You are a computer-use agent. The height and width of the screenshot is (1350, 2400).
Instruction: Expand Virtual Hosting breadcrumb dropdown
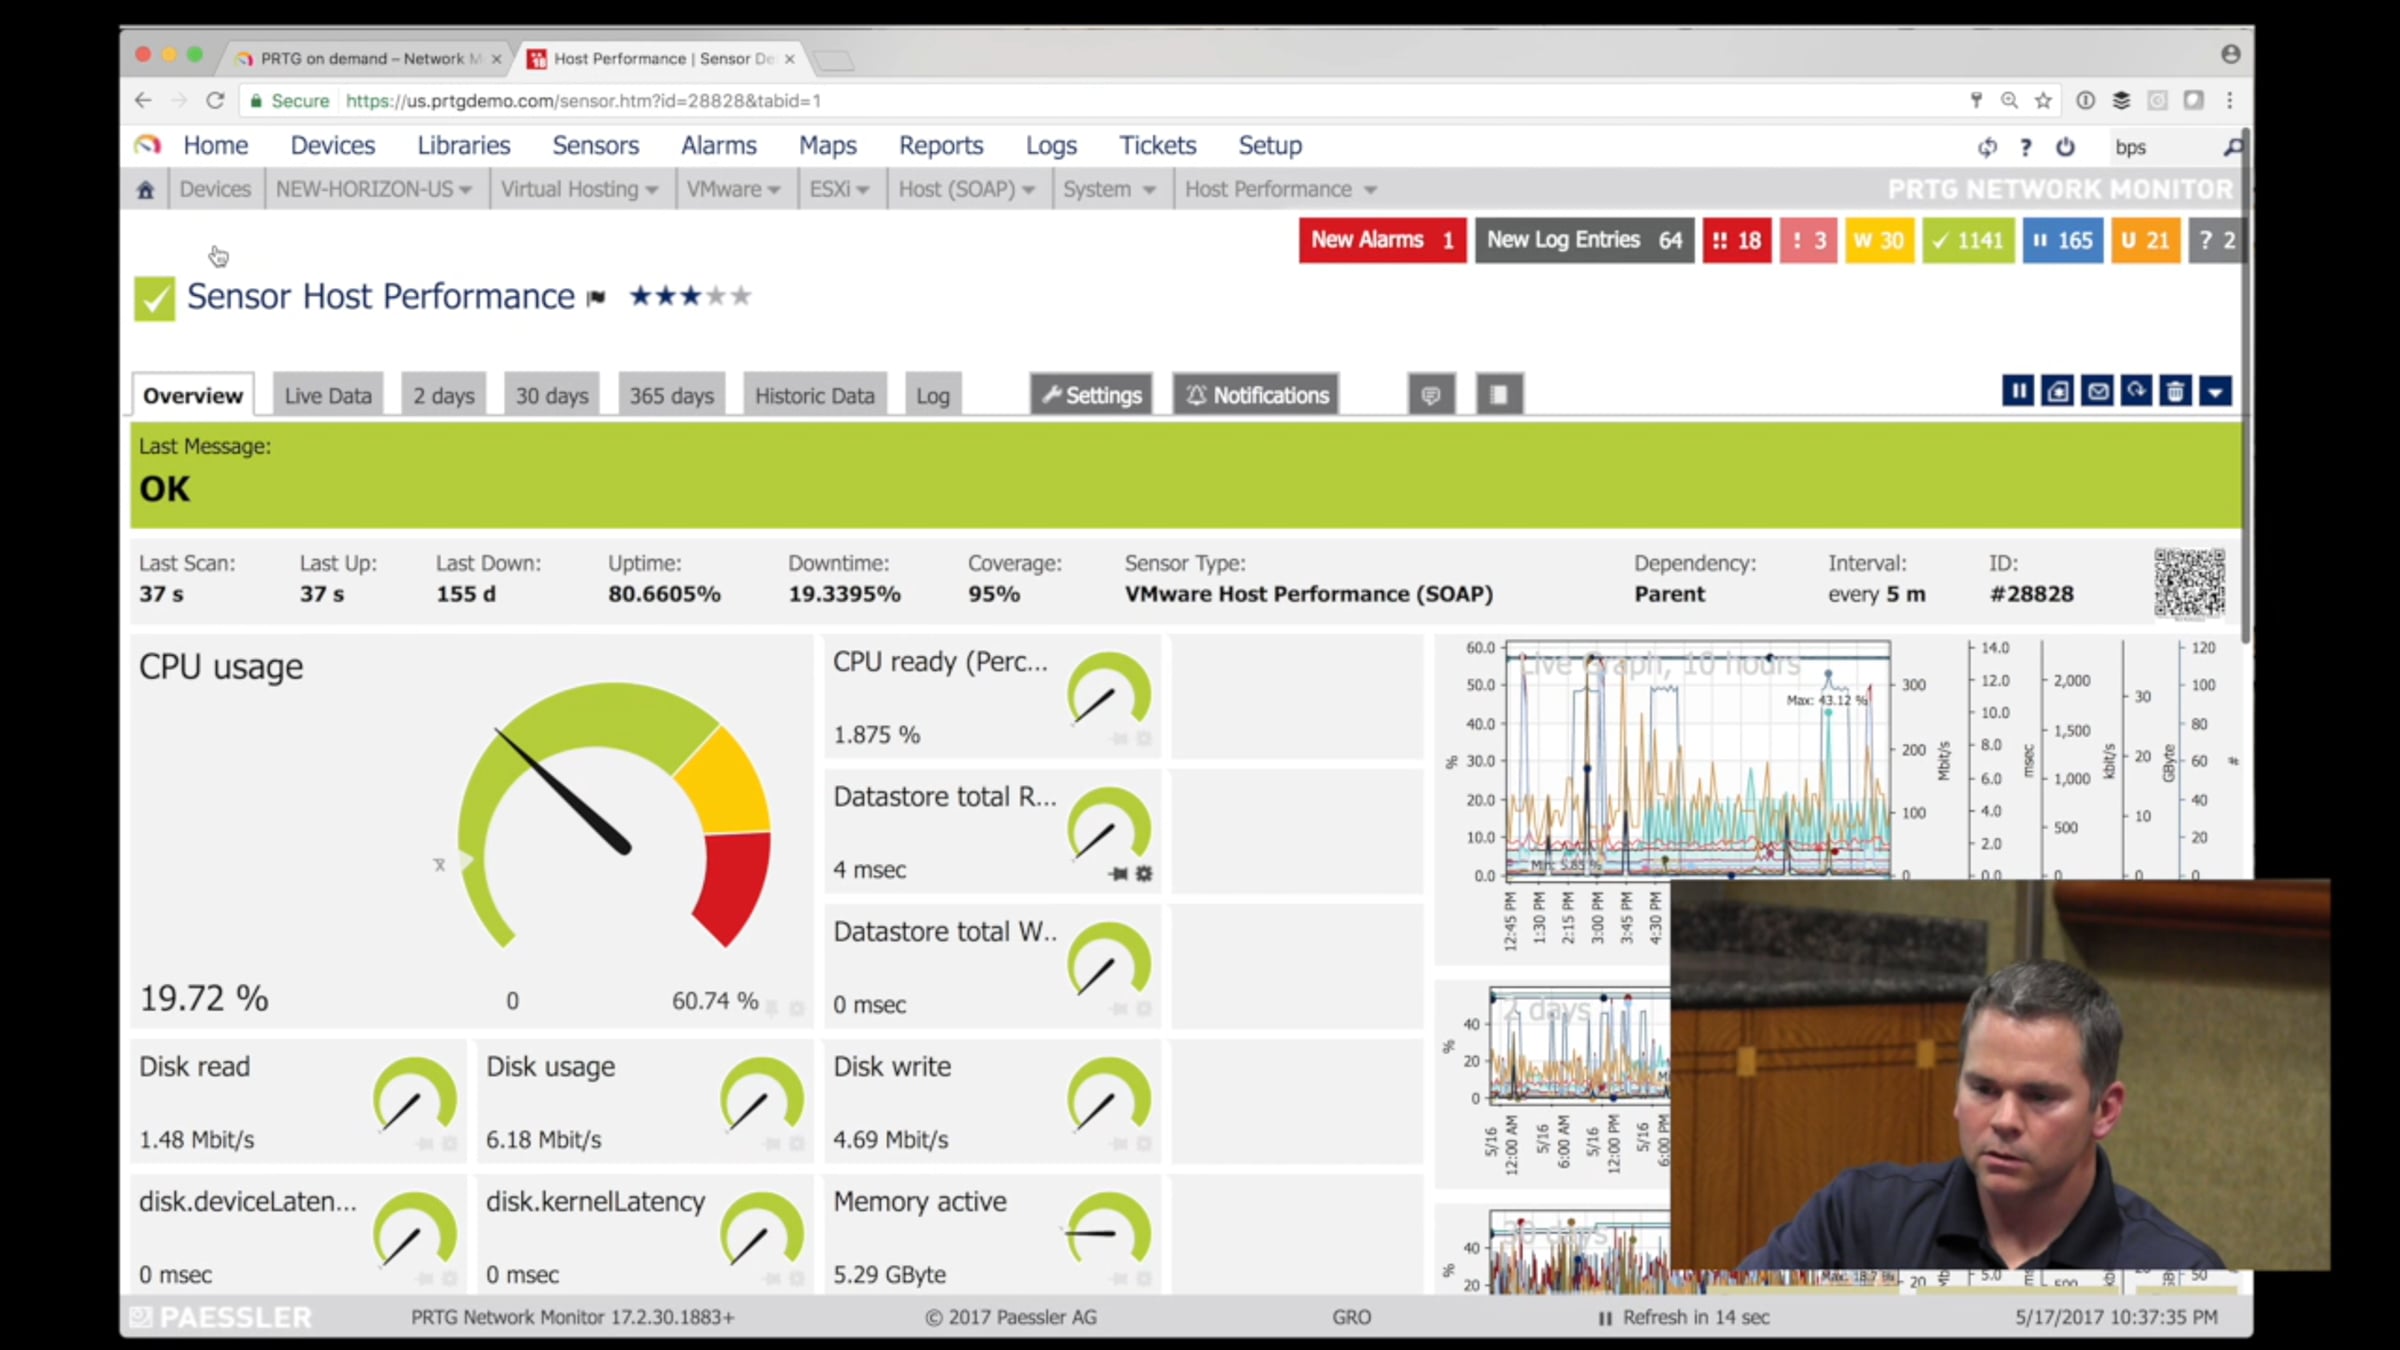652,190
